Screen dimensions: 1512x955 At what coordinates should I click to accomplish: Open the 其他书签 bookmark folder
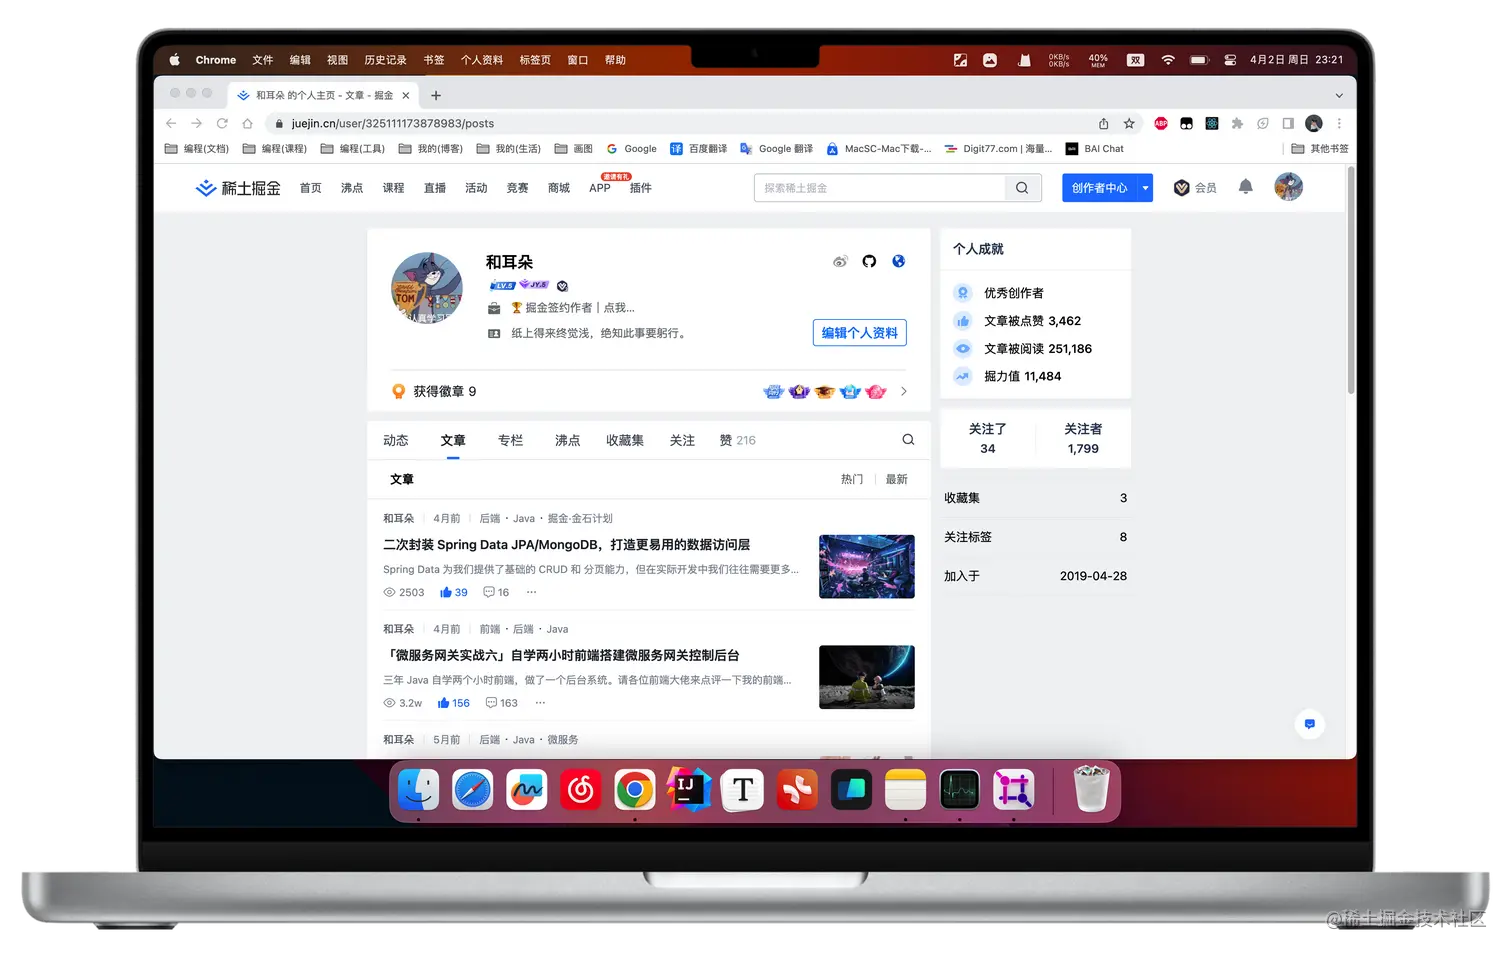1320,149
